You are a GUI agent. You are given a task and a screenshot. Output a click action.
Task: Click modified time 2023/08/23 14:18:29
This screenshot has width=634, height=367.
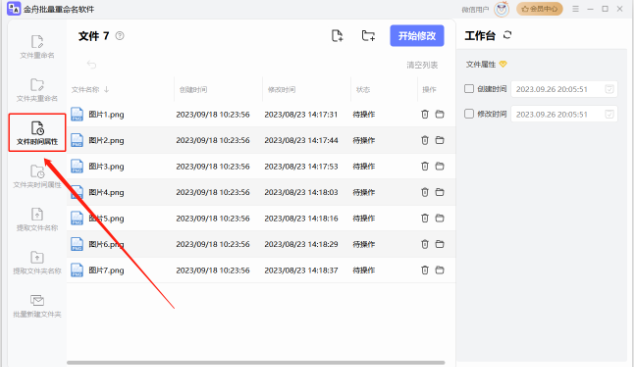coord(301,244)
